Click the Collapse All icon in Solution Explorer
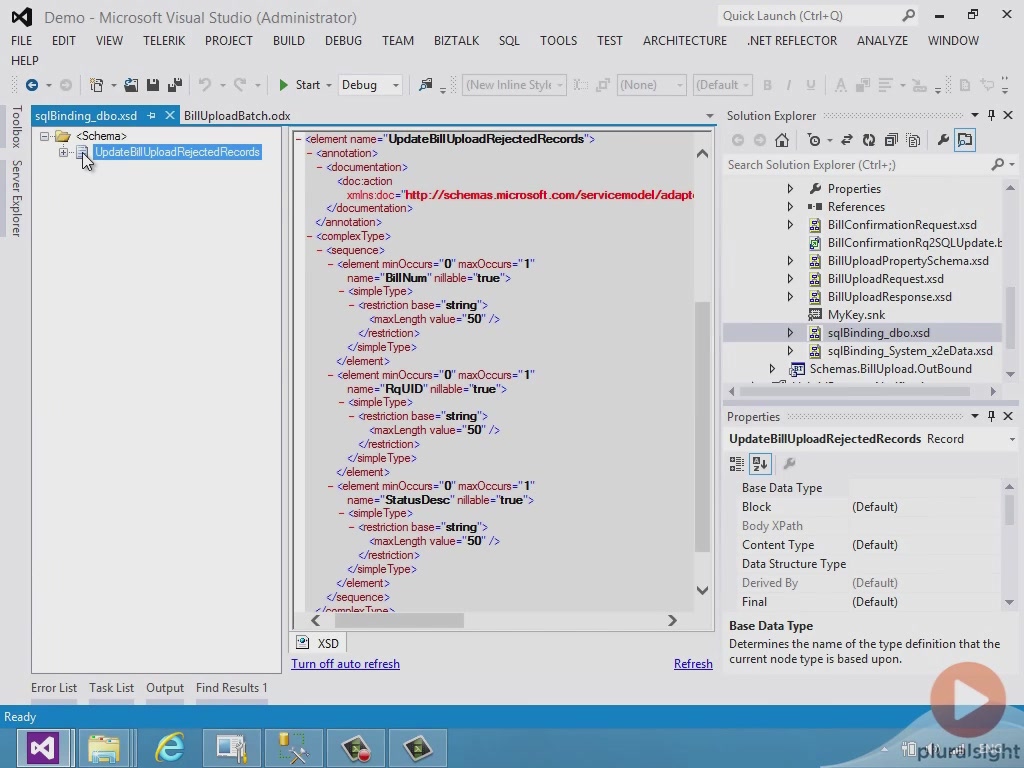This screenshot has width=1024, height=768. tap(891, 140)
